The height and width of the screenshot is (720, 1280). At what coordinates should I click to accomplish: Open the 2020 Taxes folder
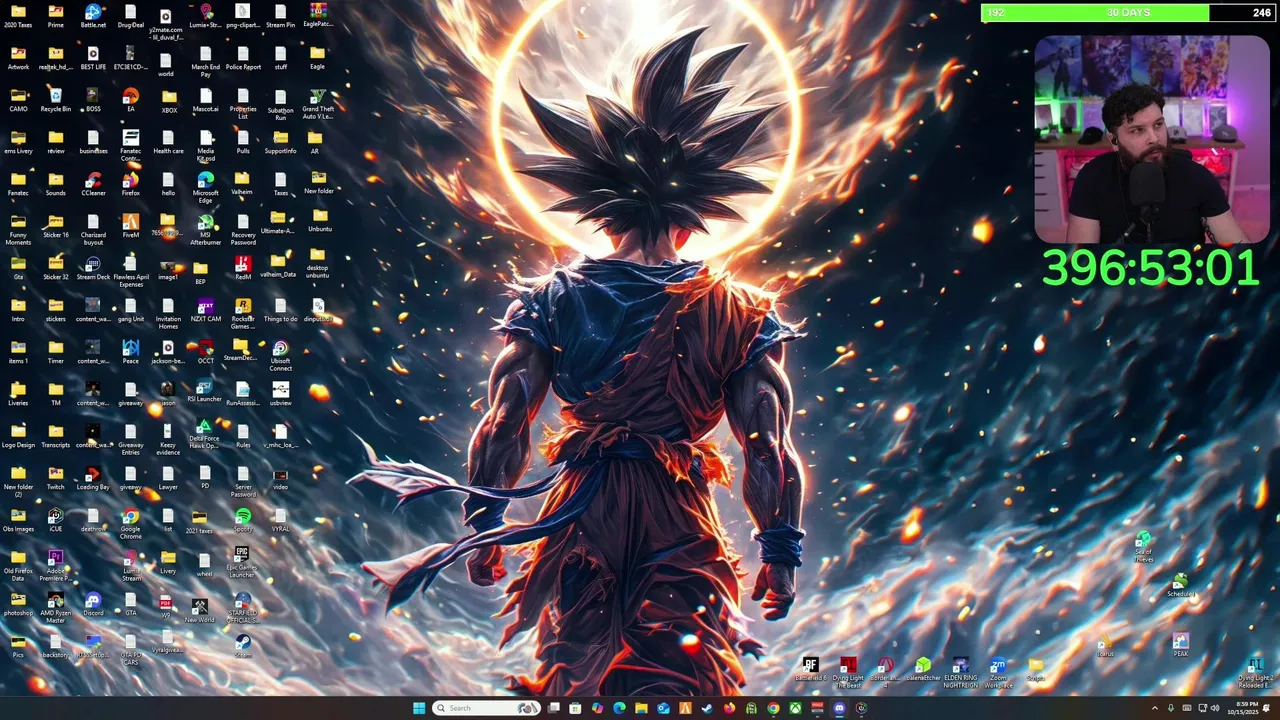pyautogui.click(x=18, y=15)
